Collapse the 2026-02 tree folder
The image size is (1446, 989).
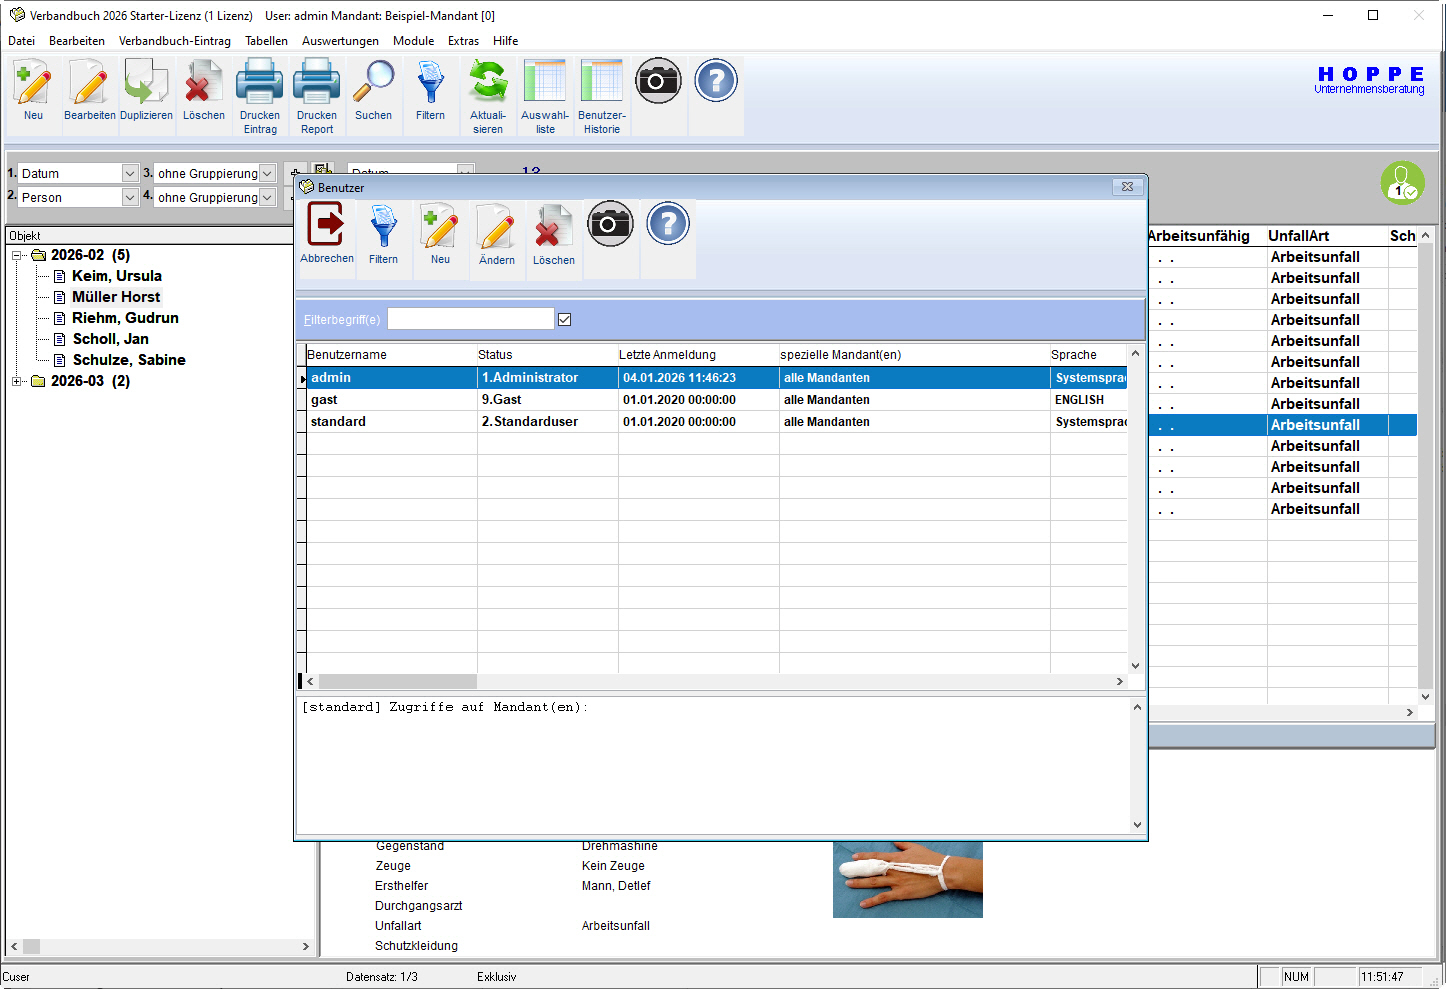pyautogui.click(x=17, y=255)
